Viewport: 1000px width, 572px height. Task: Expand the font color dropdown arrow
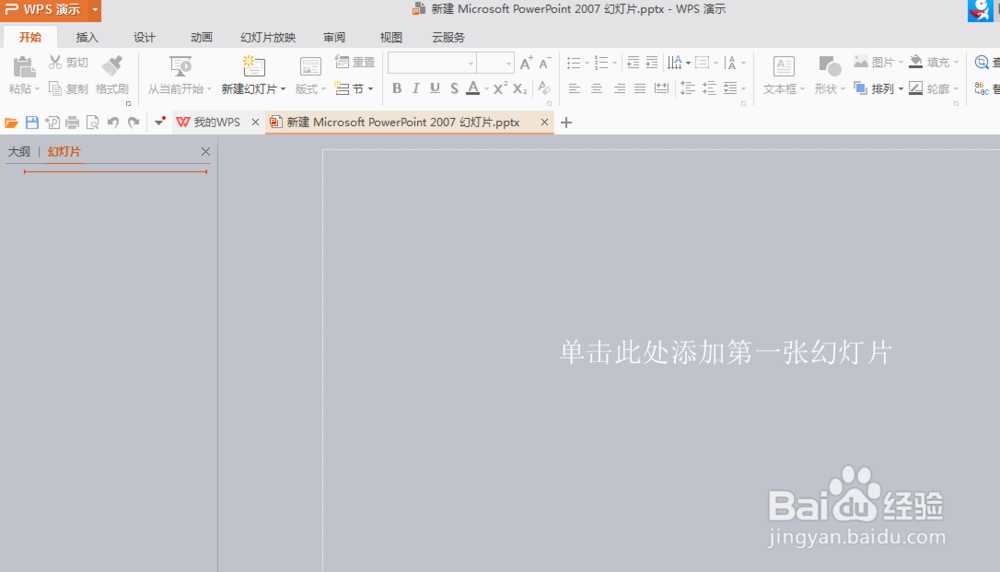pos(486,89)
